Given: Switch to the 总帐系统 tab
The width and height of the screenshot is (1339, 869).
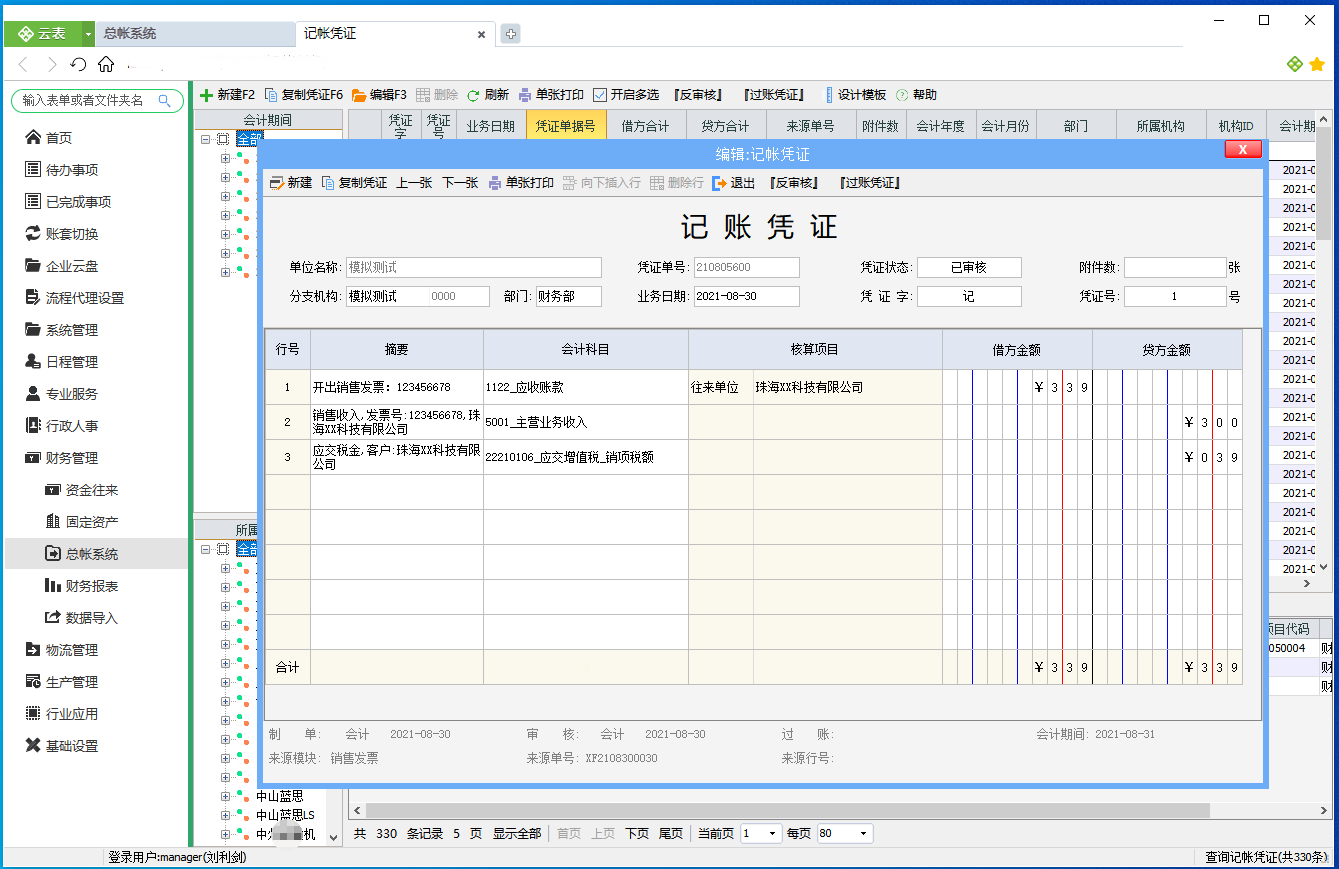Looking at the screenshot, I should 194,34.
